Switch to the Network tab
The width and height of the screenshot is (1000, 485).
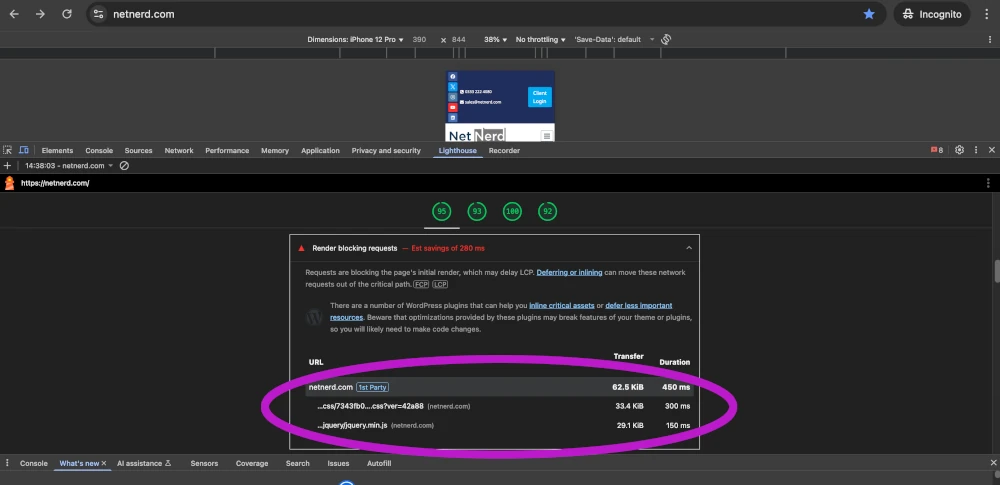[179, 150]
